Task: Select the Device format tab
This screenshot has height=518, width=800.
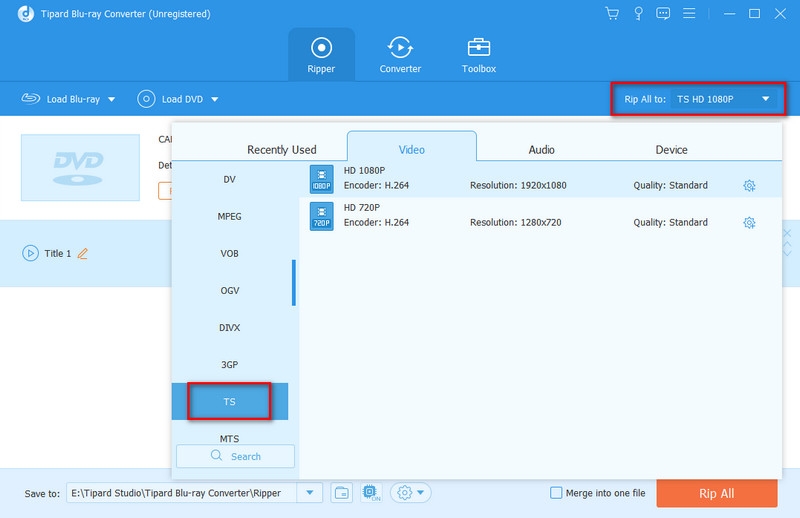Action: 671,150
